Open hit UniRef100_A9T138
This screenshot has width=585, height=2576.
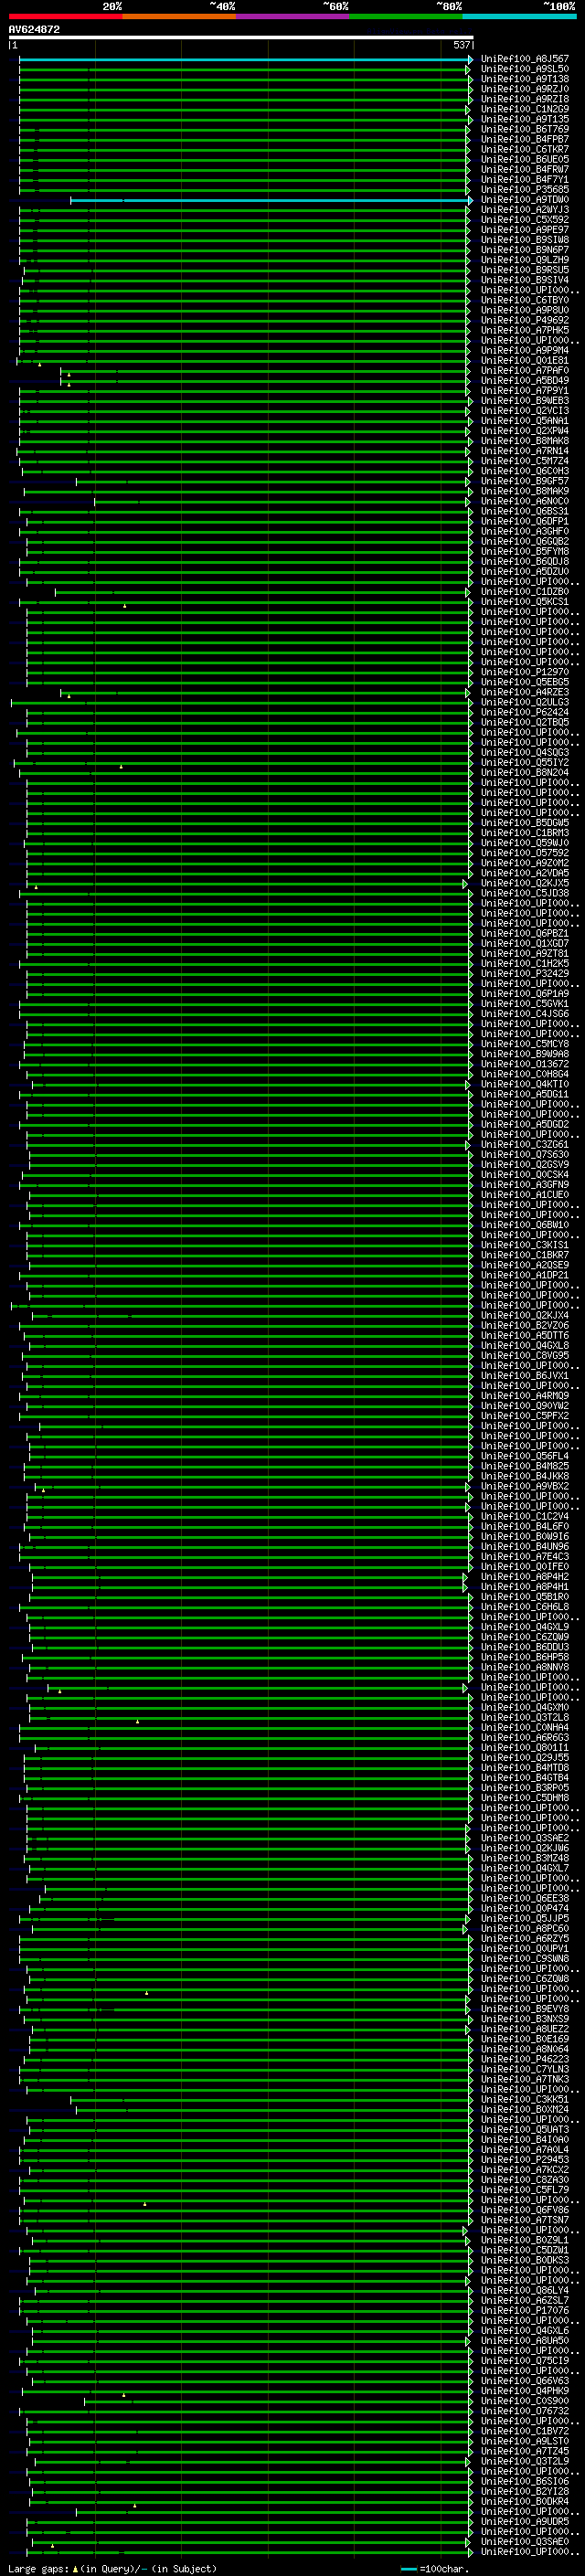pos(525,80)
